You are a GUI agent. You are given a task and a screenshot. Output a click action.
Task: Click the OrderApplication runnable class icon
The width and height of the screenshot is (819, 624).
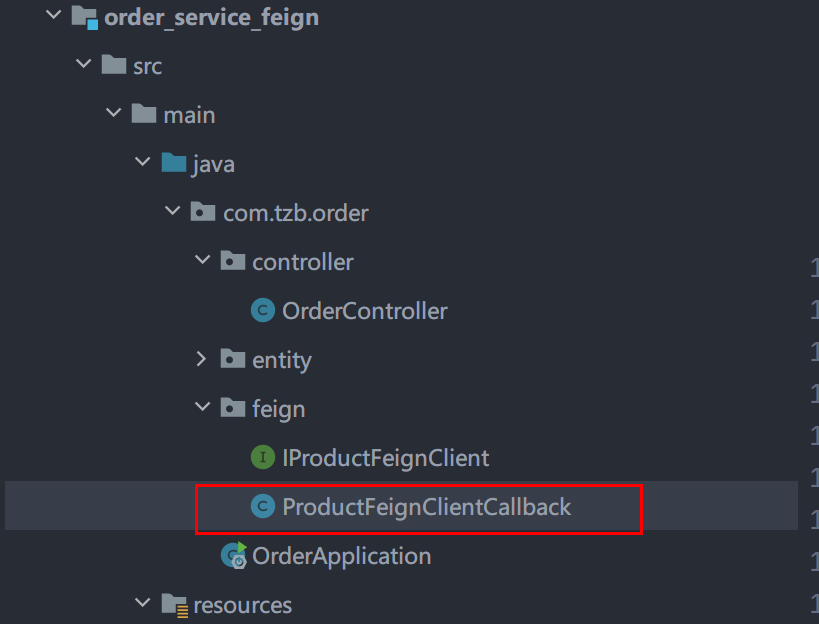tap(235, 556)
